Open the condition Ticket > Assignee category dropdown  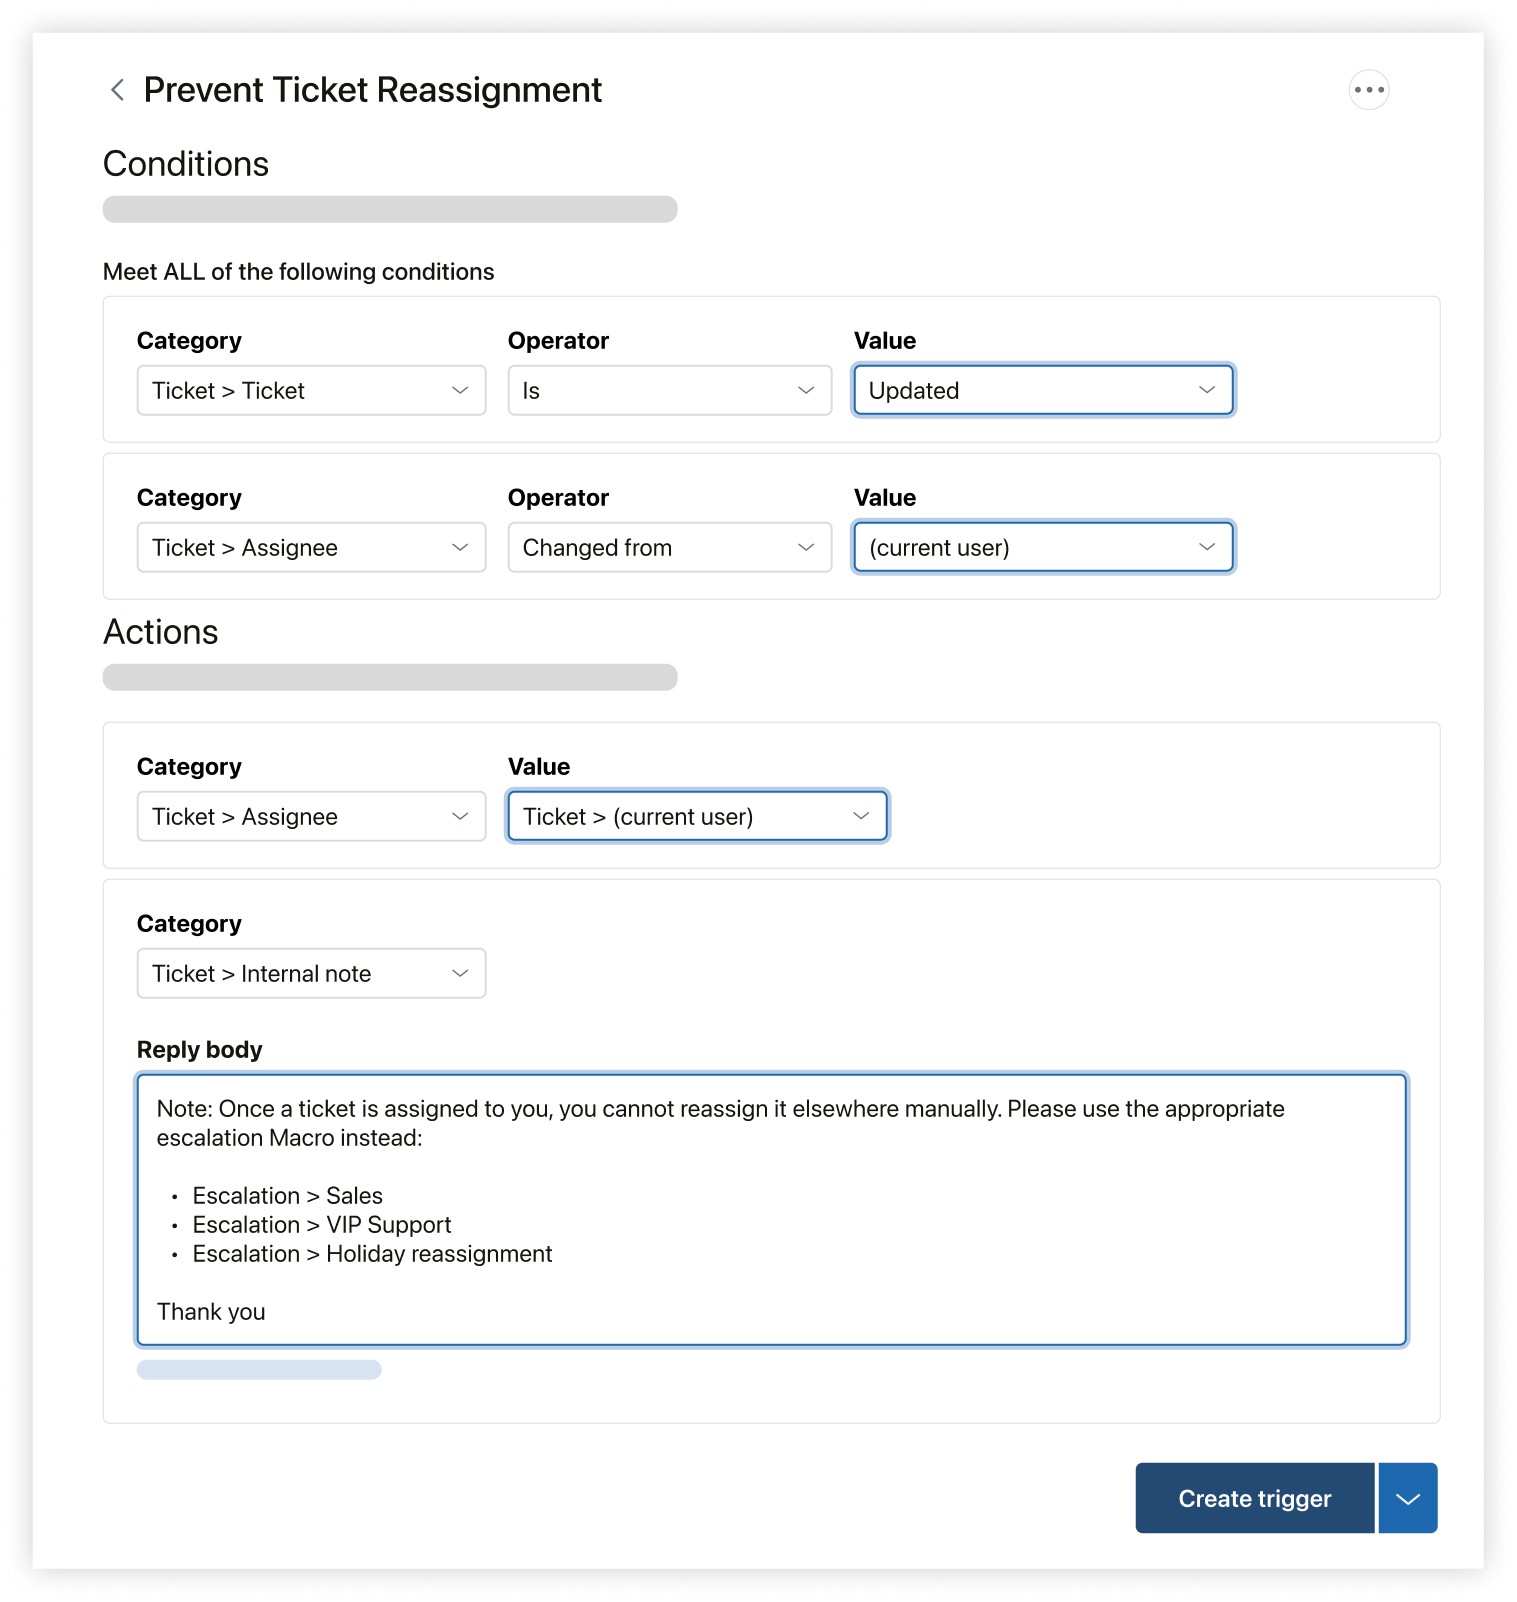[310, 548]
